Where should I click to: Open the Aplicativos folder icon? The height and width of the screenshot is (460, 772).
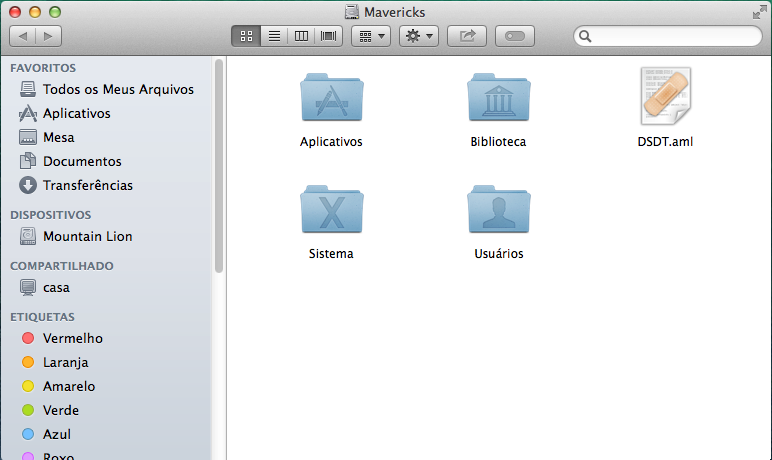(x=331, y=100)
